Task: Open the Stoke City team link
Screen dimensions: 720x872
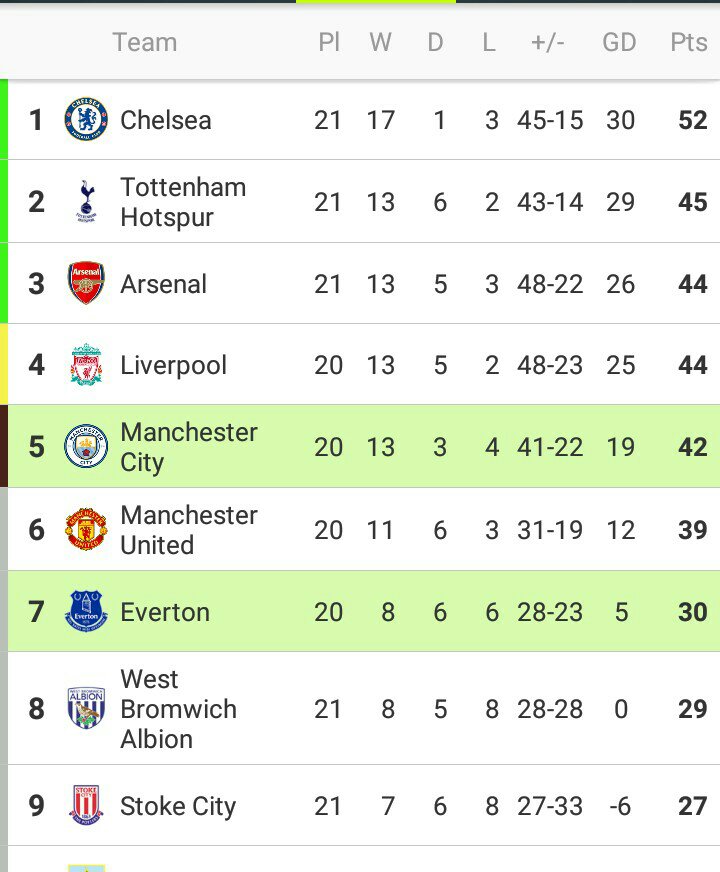Action: pyautogui.click(x=177, y=806)
